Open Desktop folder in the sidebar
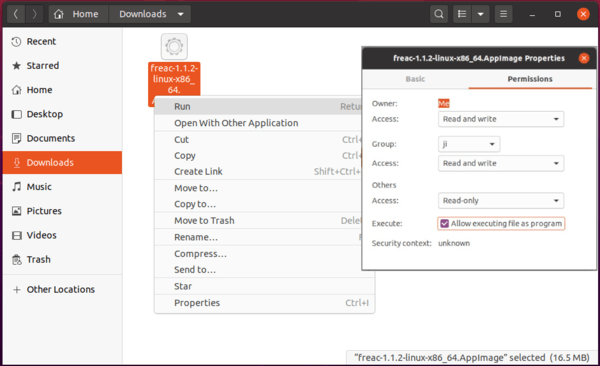 (x=62, y=114)
